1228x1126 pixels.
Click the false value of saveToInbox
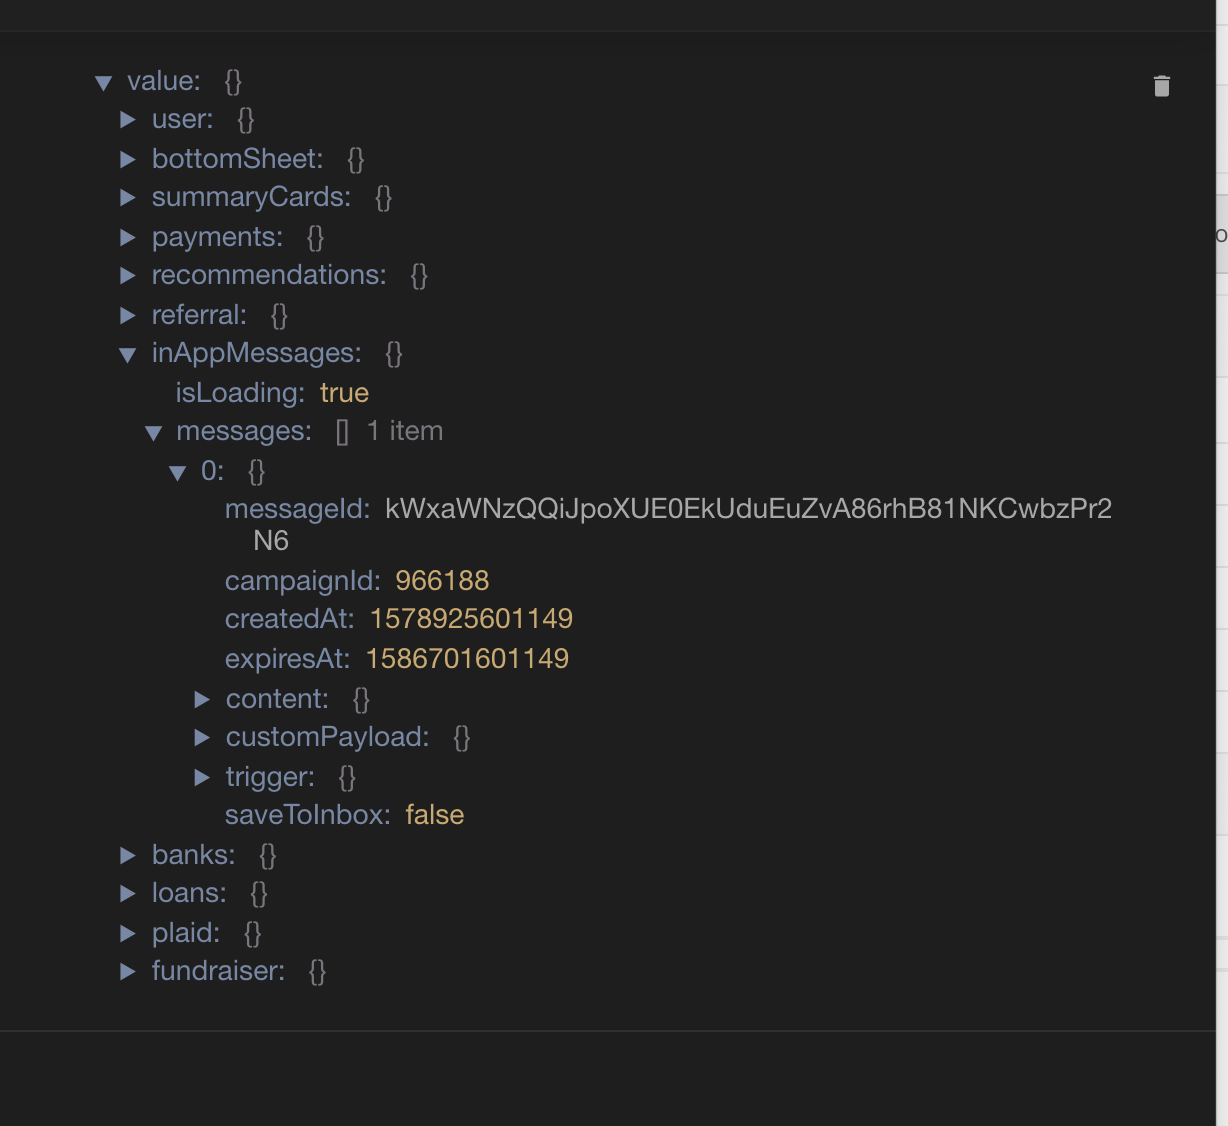coord(434,815)
